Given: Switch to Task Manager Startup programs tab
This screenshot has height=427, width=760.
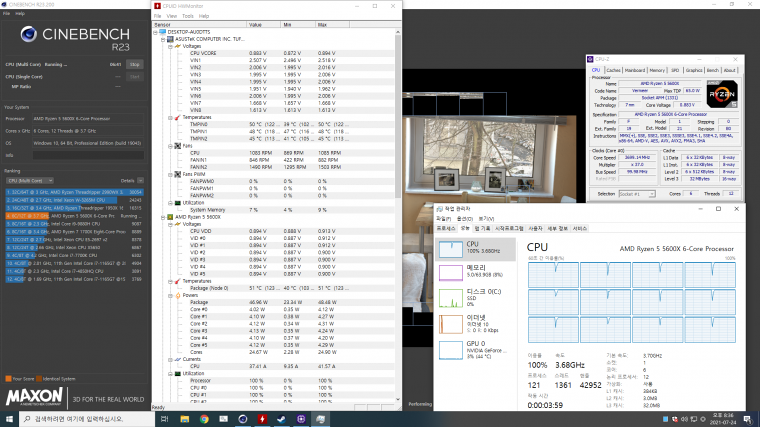Looking at the screenshot, I should point(509,228).
